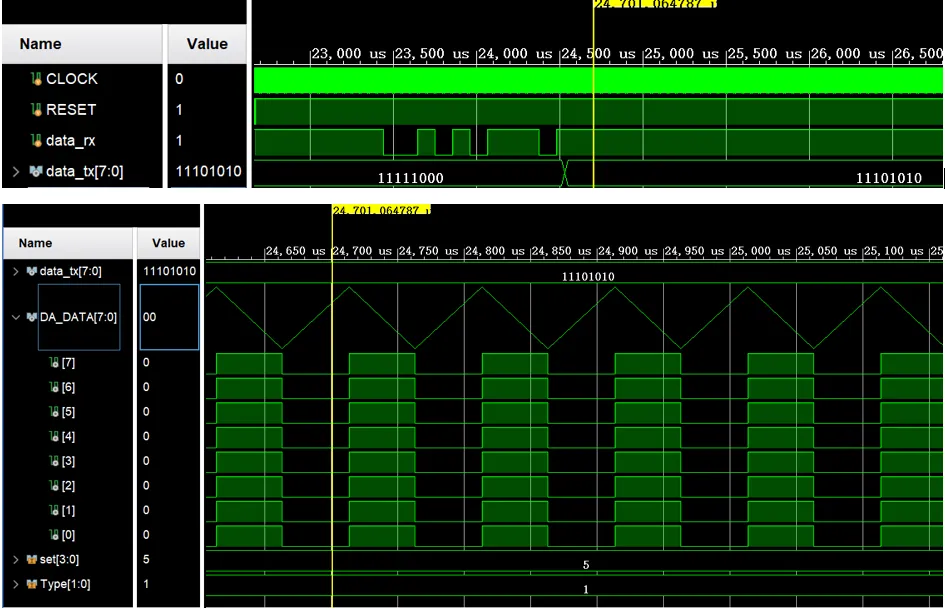The image size is (945, 610).
Task: Click the Value column header above DA_DATA
Action: [168, 243]
